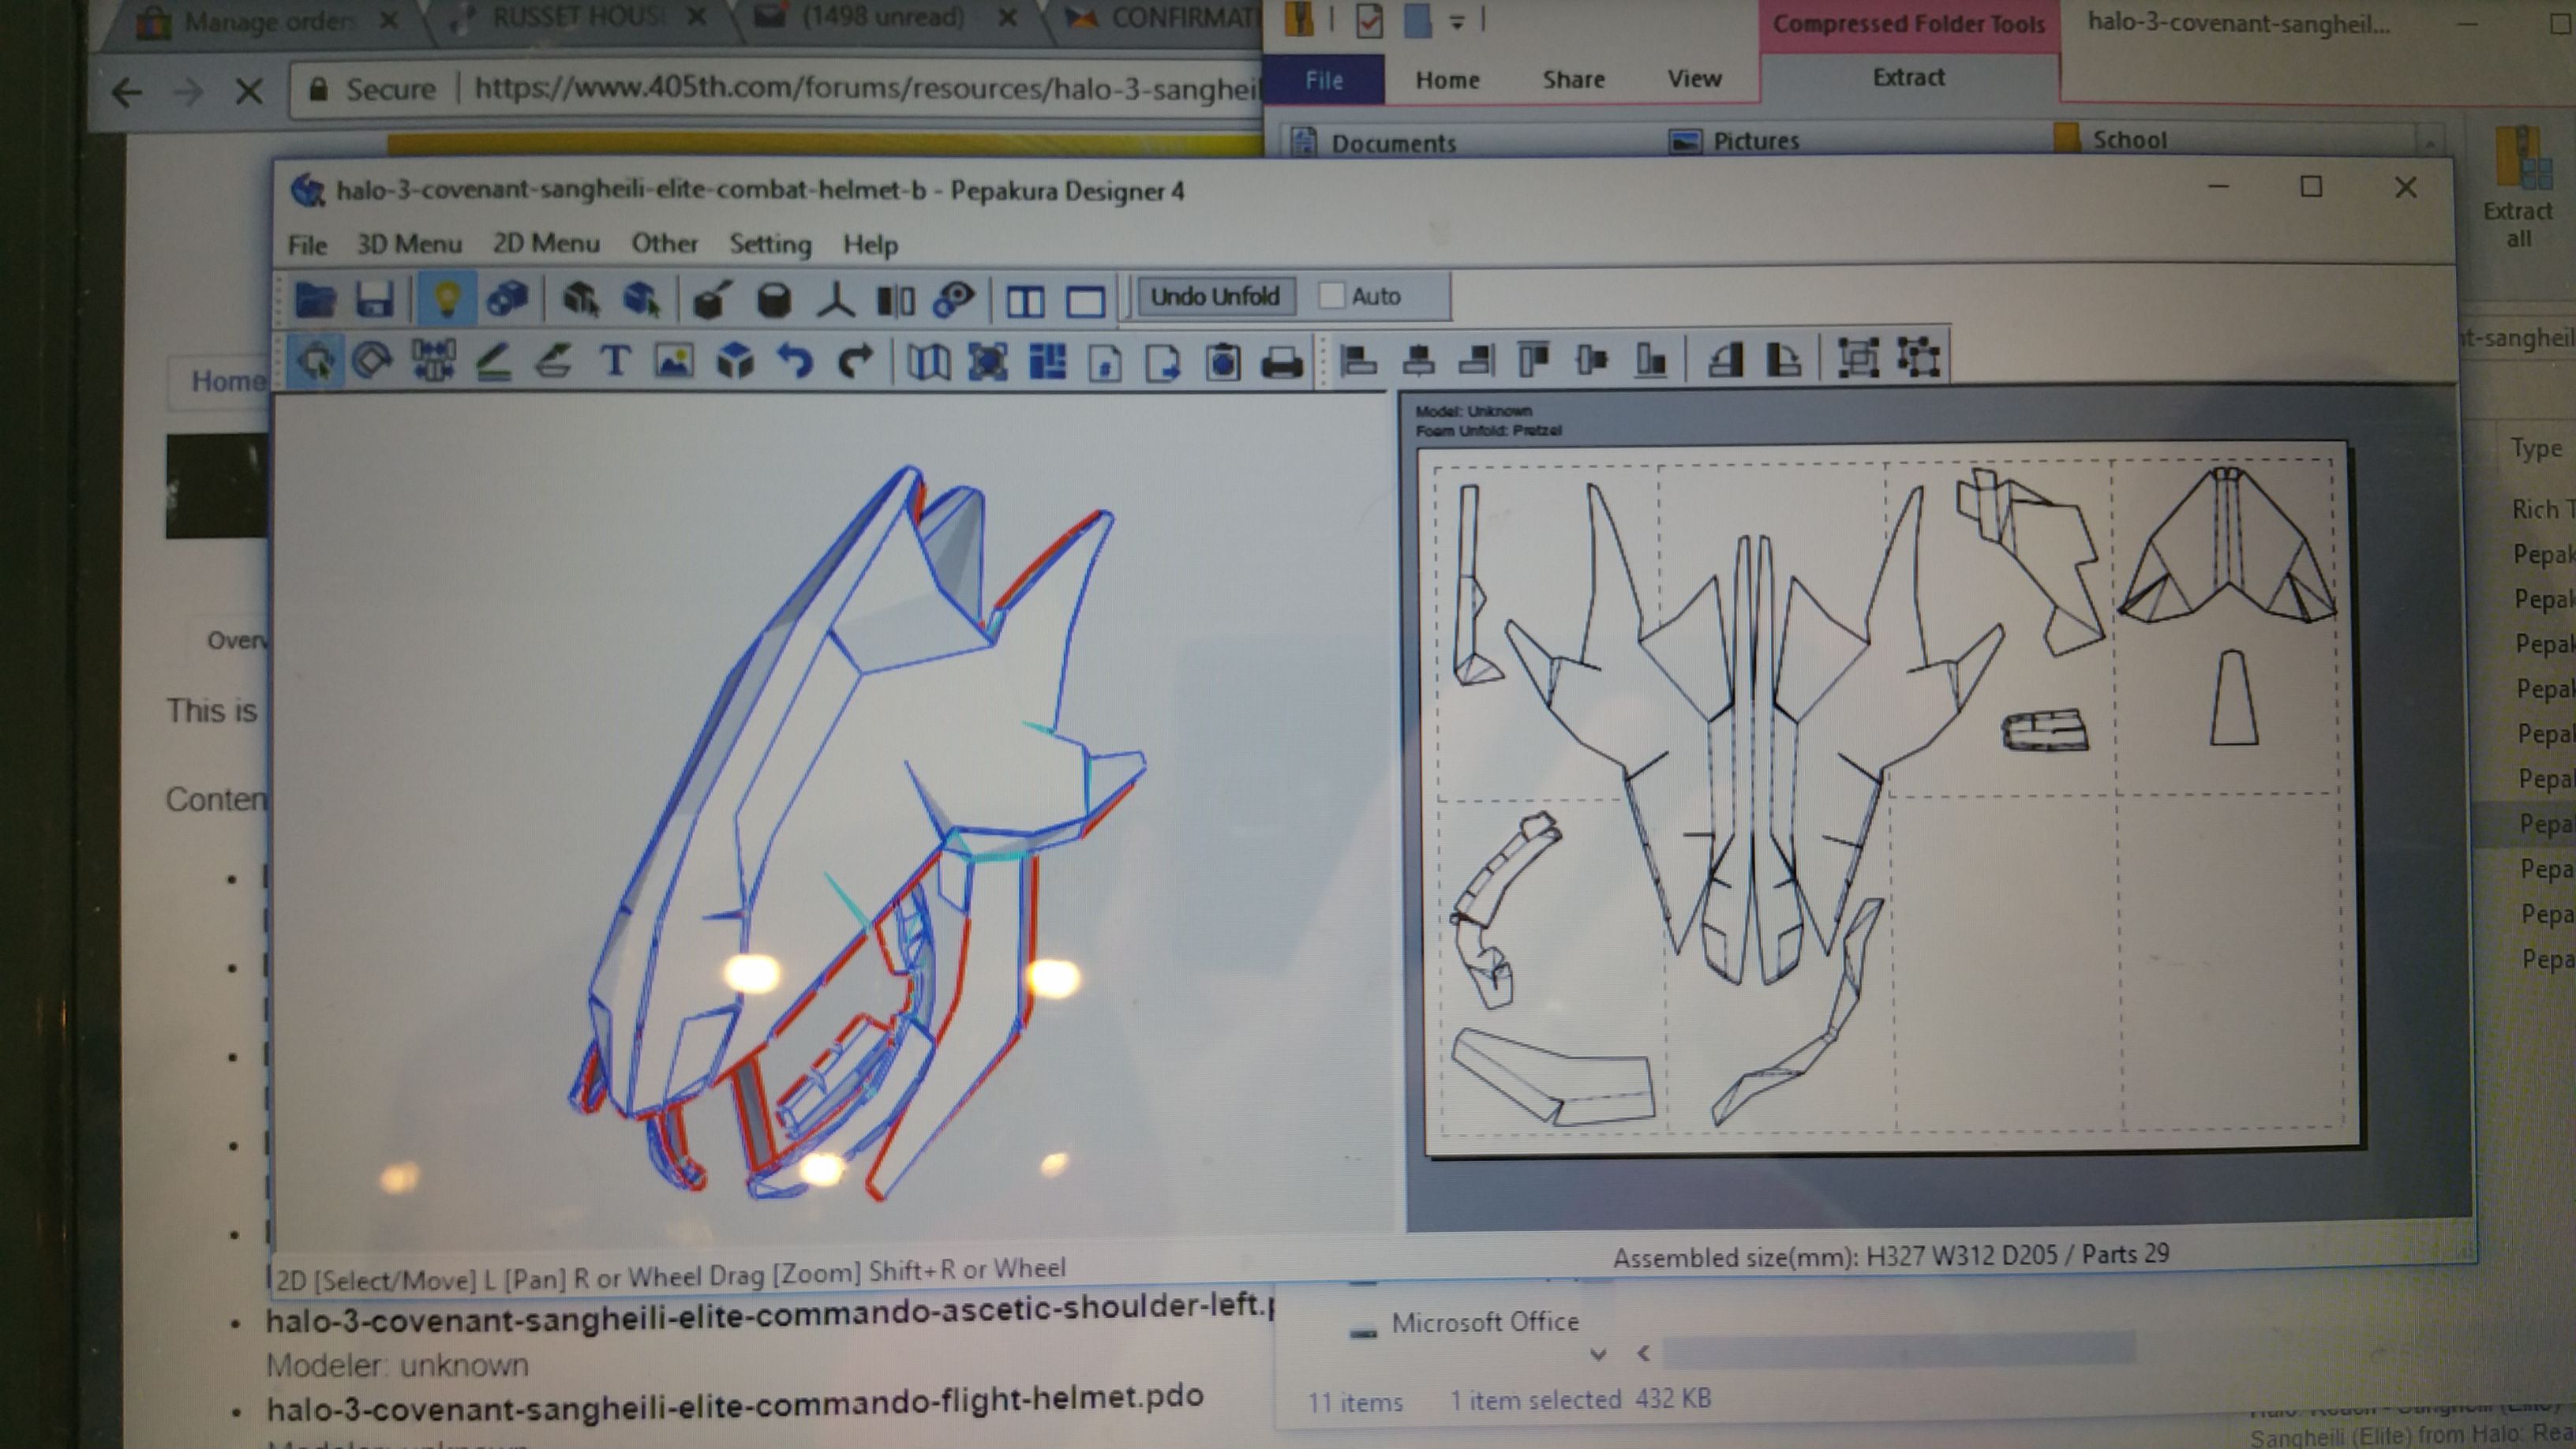Click the Print printer icon
This screenshot has width=2576, height=1449.
coord(1282,362)
